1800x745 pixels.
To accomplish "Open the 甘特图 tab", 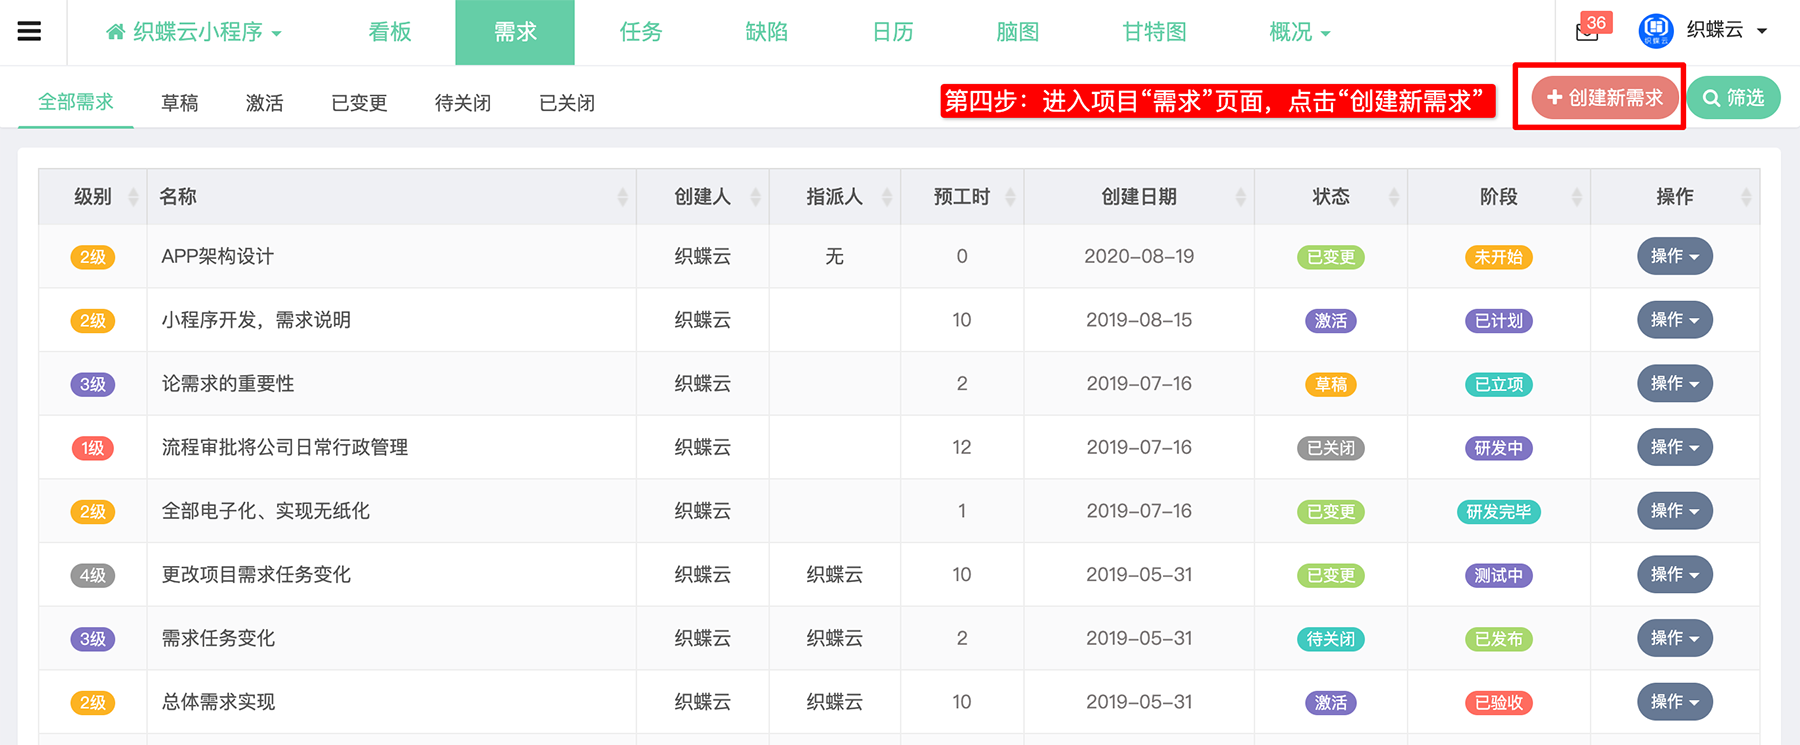I will [1155, 32].
